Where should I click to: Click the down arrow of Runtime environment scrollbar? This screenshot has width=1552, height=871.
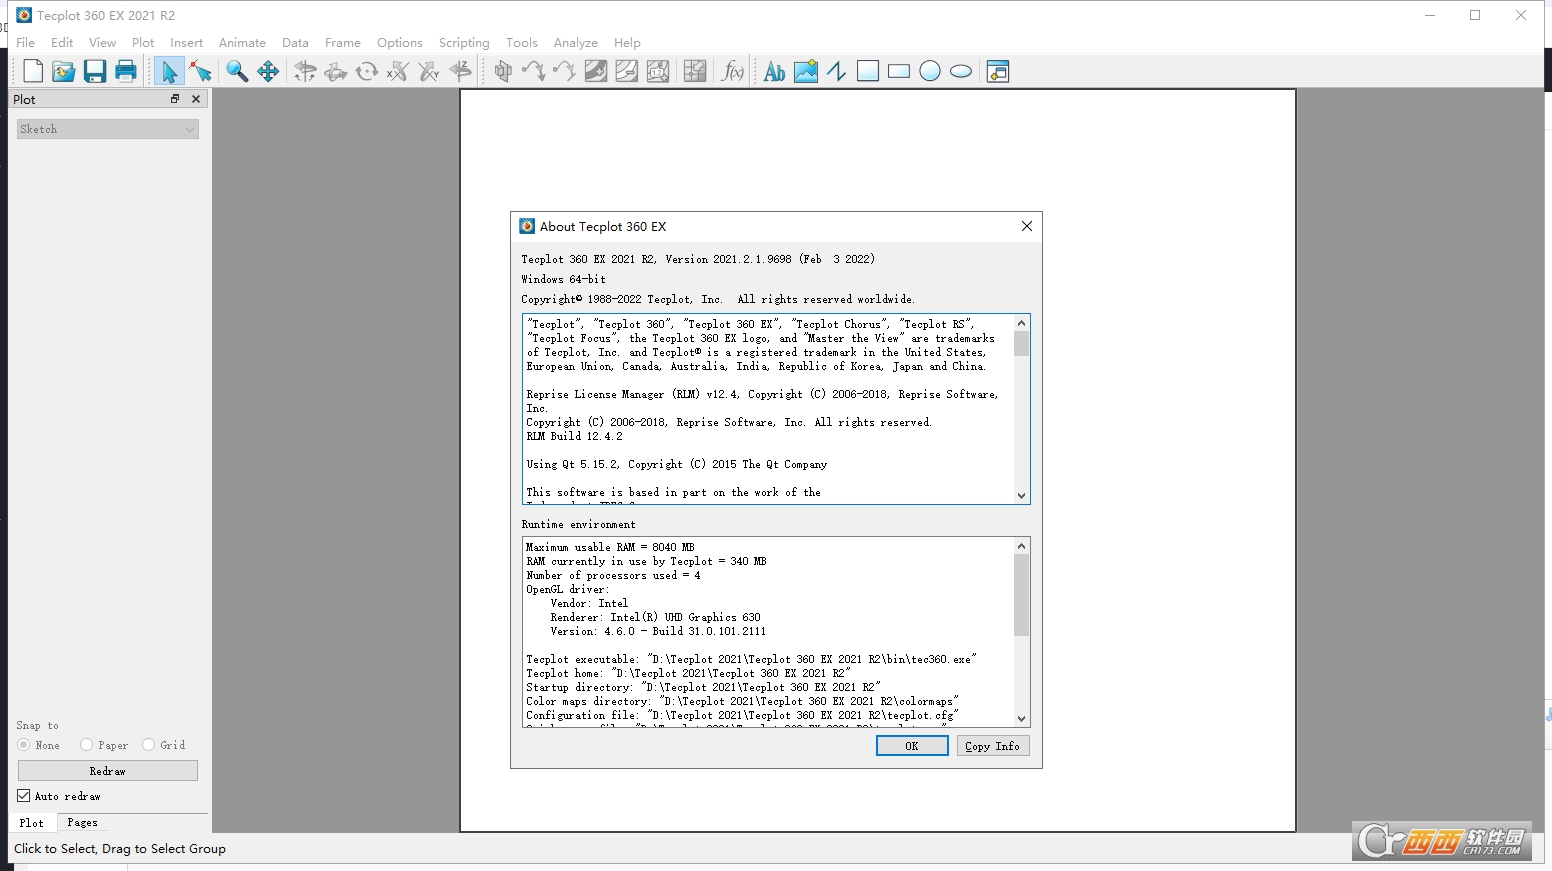pyautogui.click(x=1021, y=719)
